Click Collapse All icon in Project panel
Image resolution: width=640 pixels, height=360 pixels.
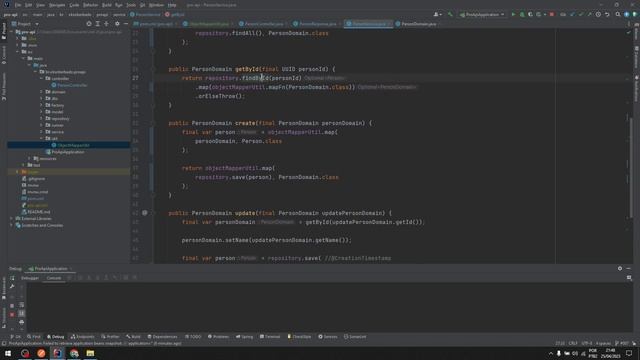pos(106,24)
